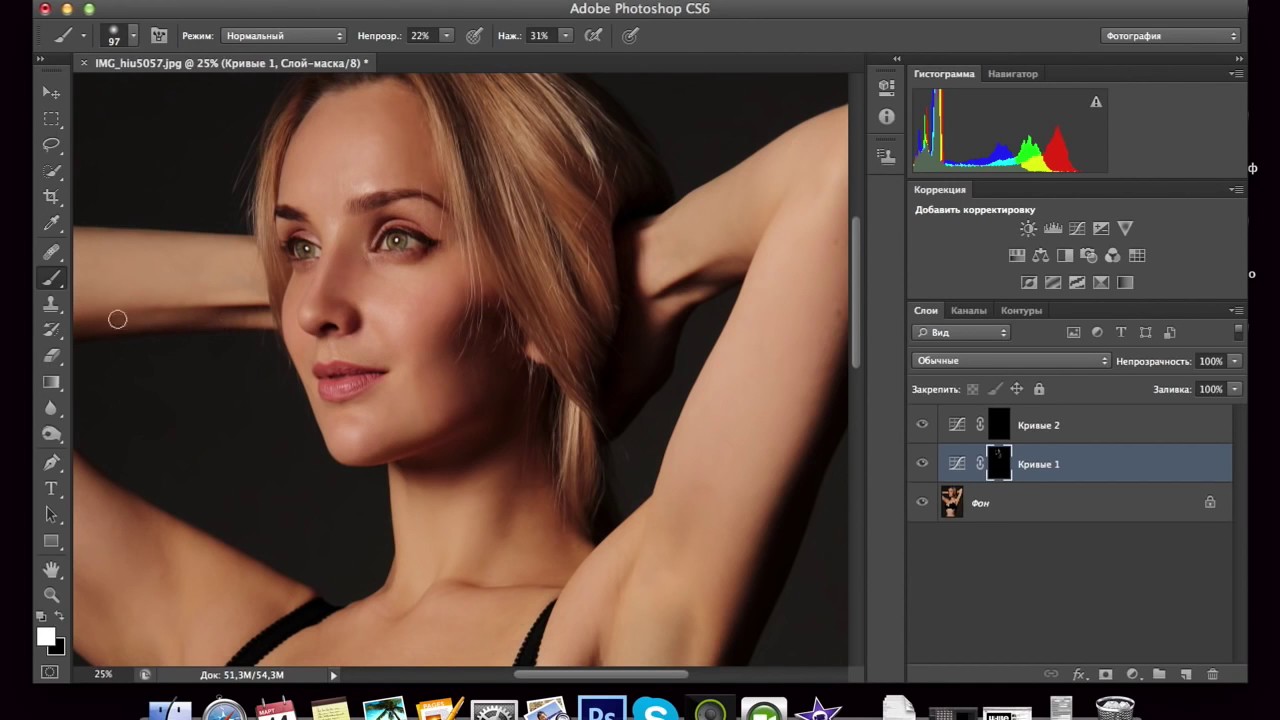Expand the Фотография workspace dropdown
Image resolution: width=1280 pixels, height=720 pixels.
point(1170,36)
